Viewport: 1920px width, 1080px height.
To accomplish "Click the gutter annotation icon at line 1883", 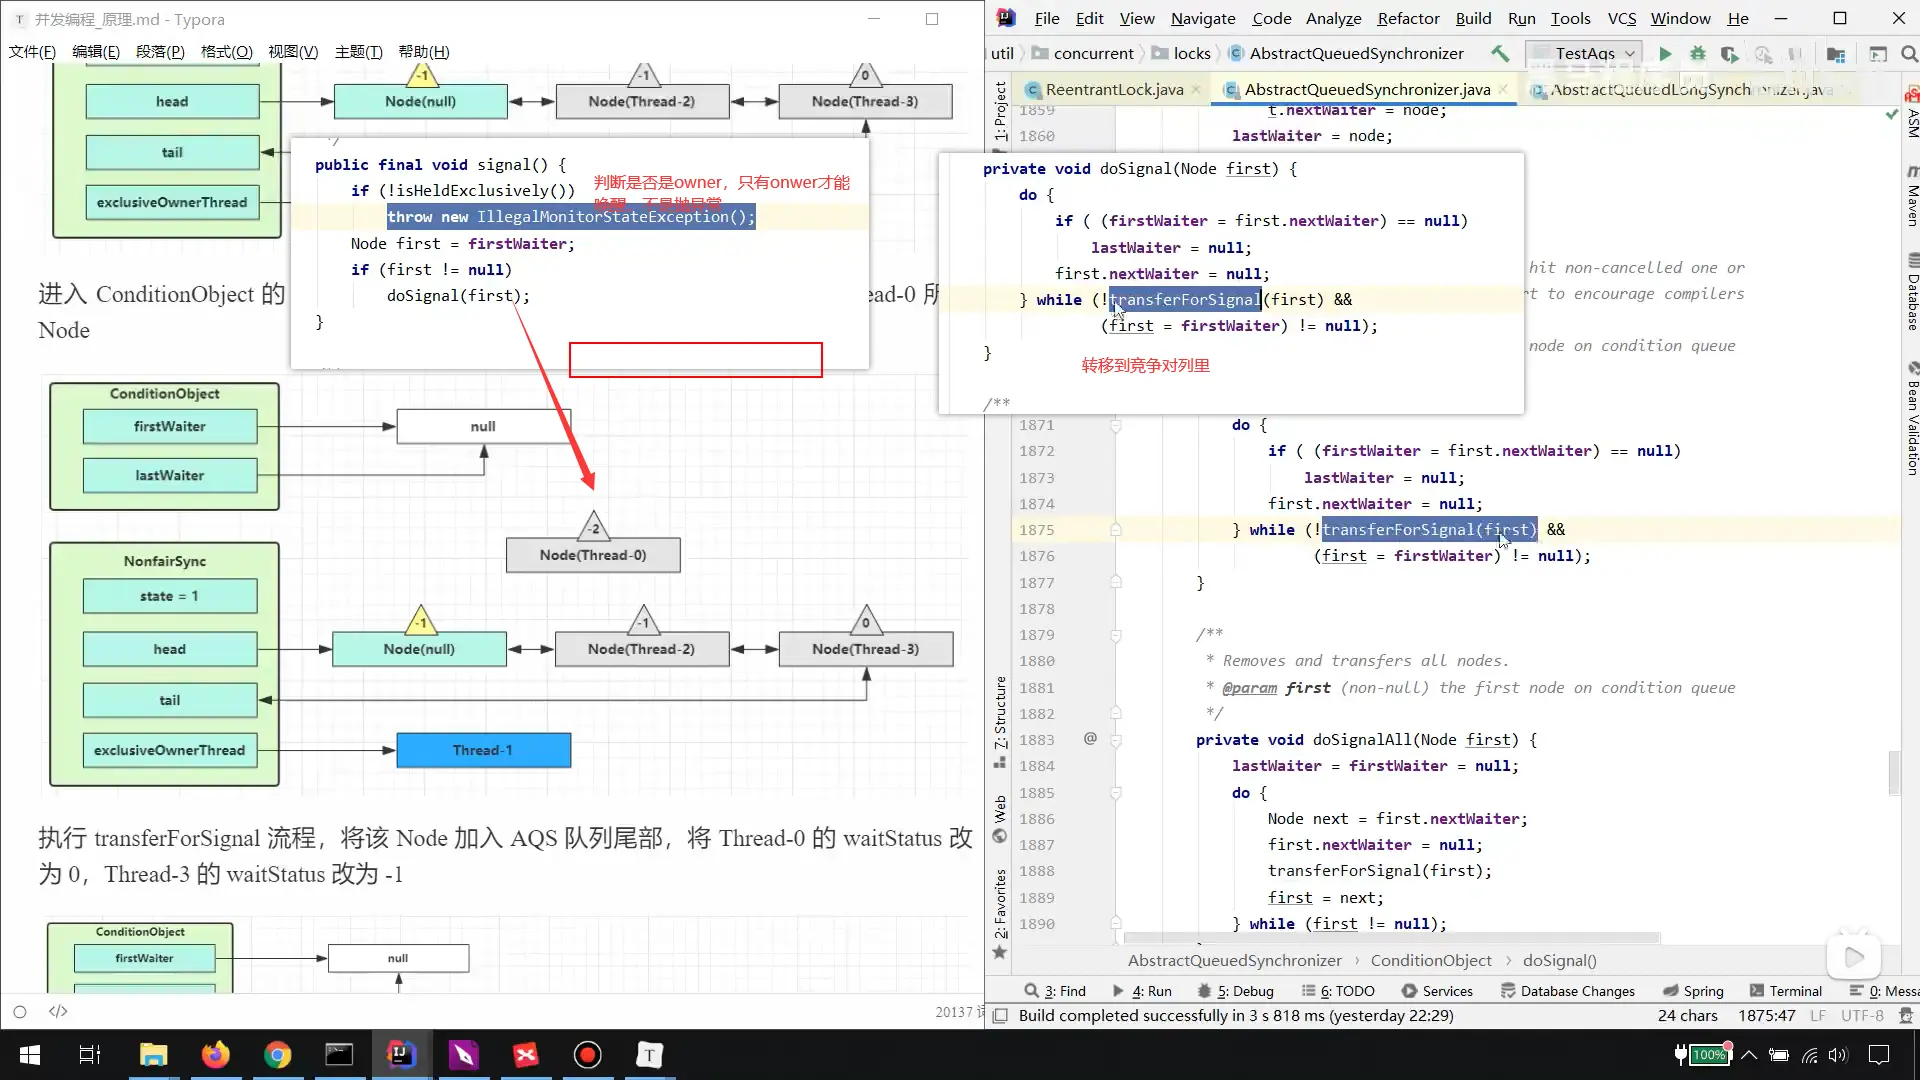I will (x=1090, y=739).
